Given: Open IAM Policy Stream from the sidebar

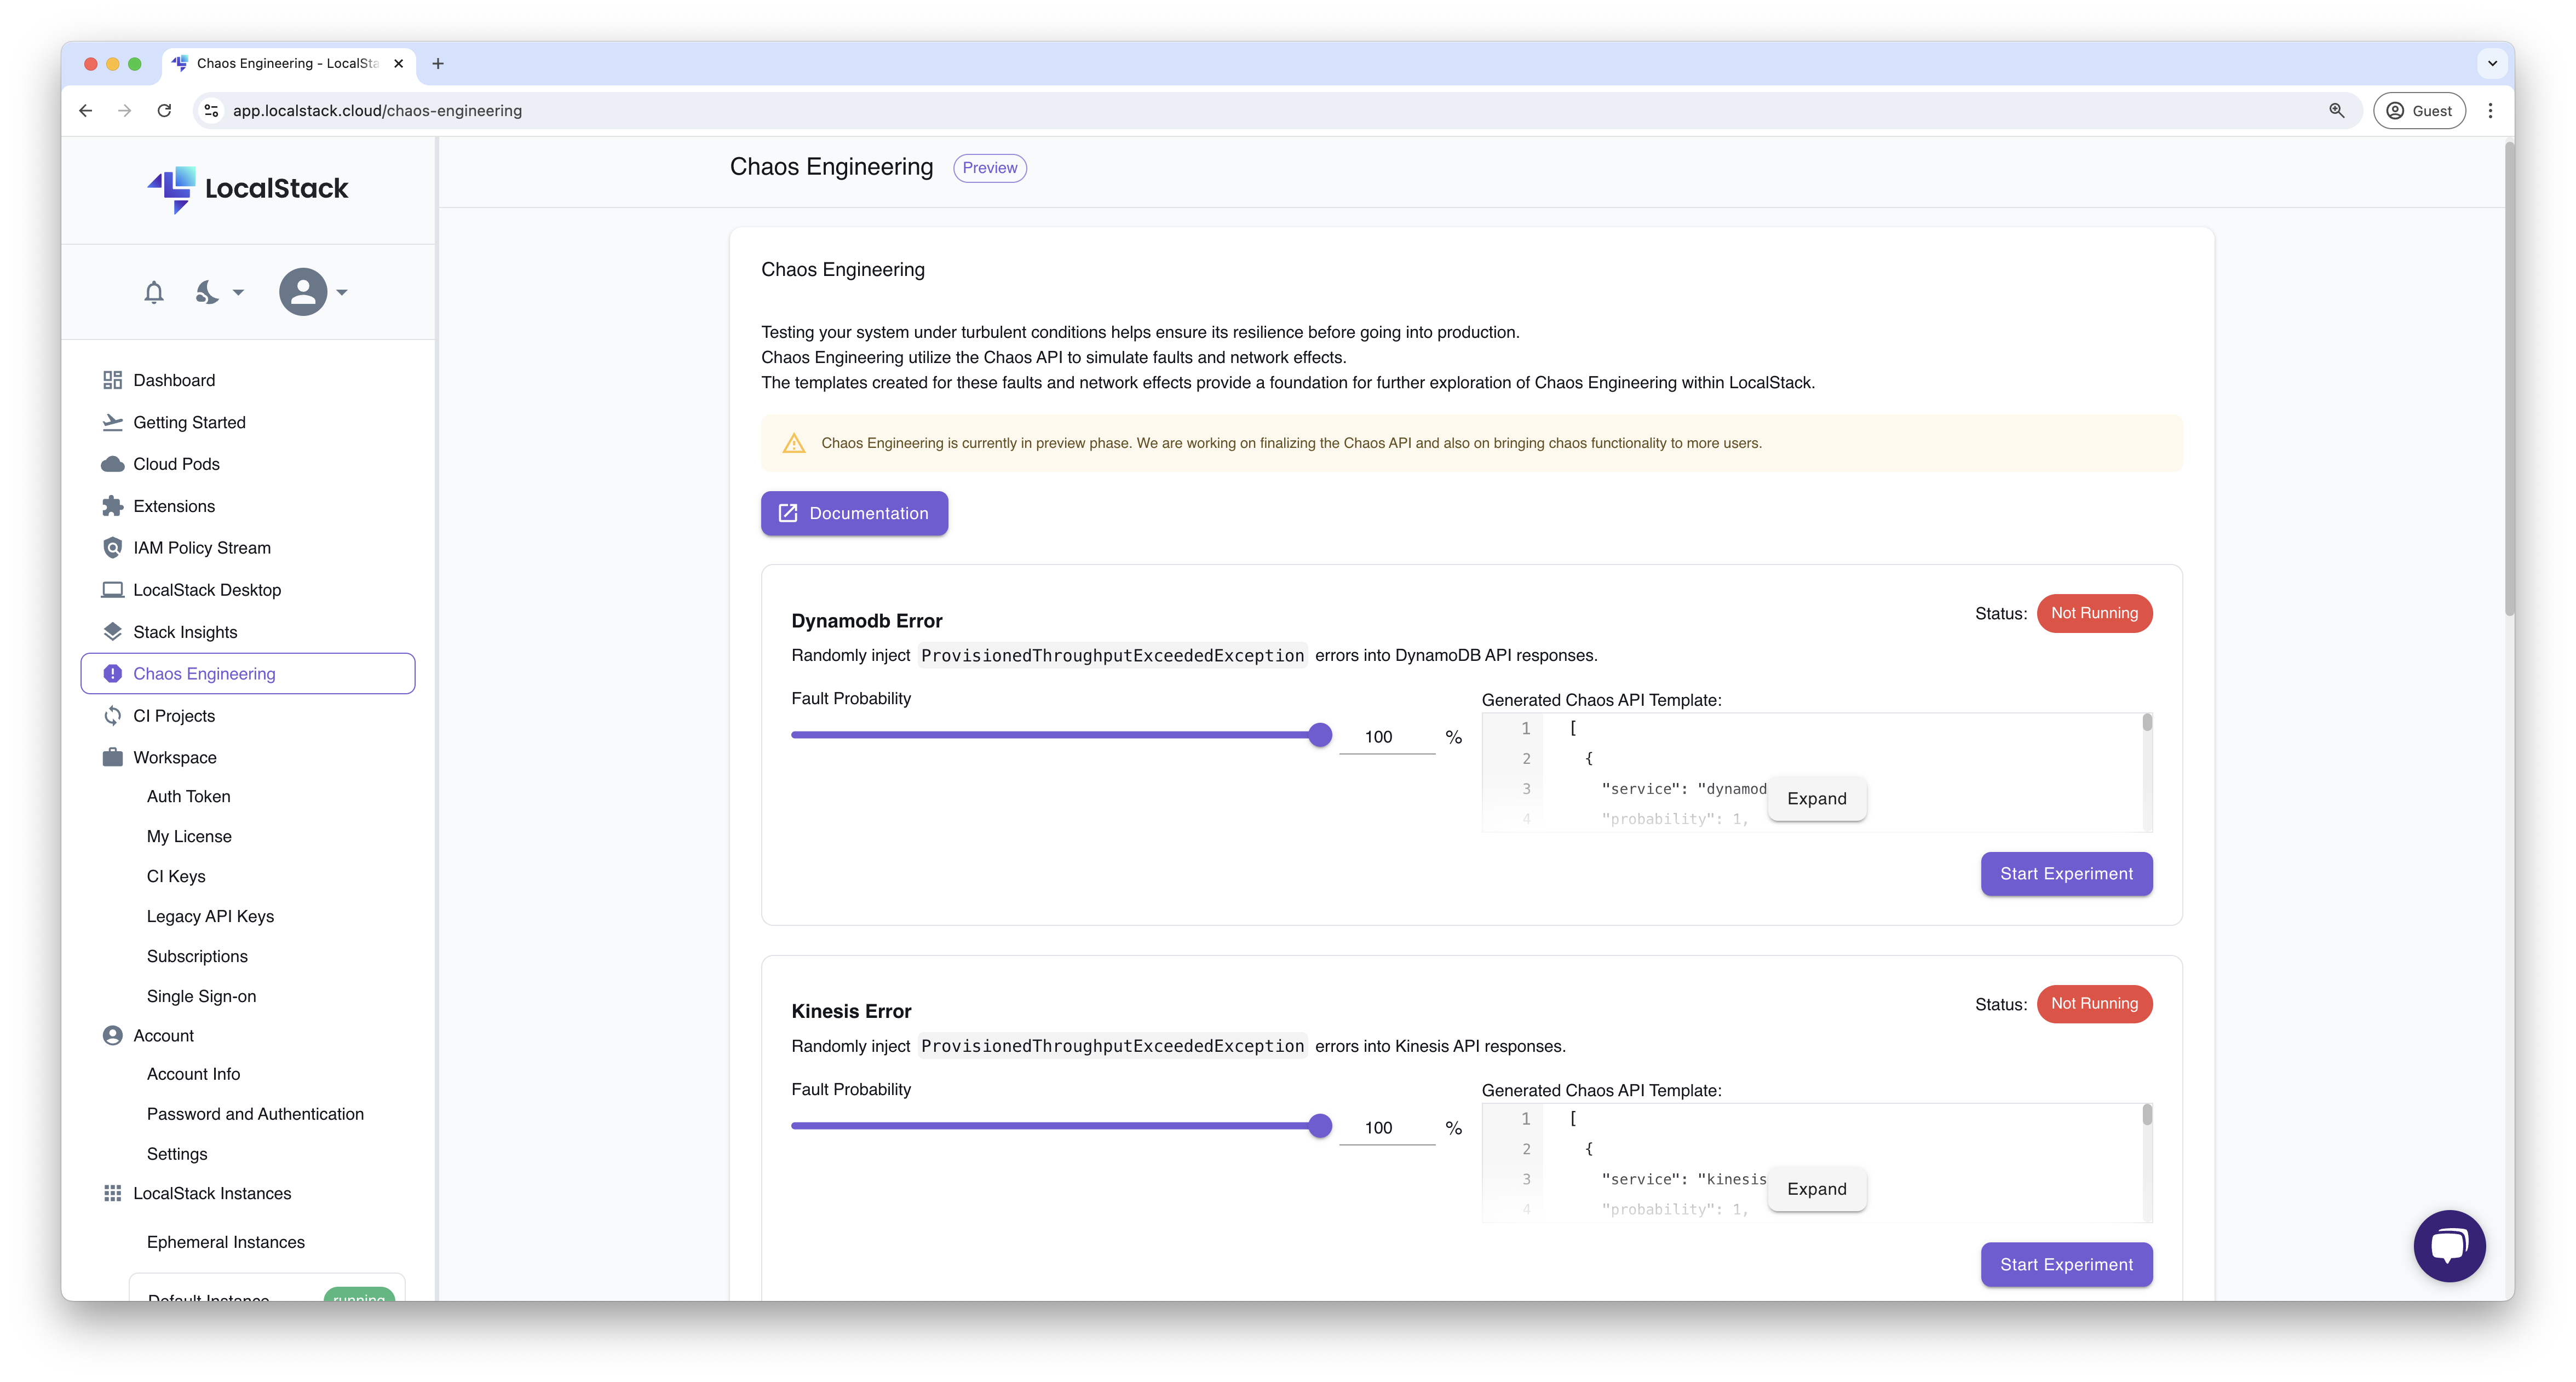Looking at the screenshot, I should coord(202,547).
